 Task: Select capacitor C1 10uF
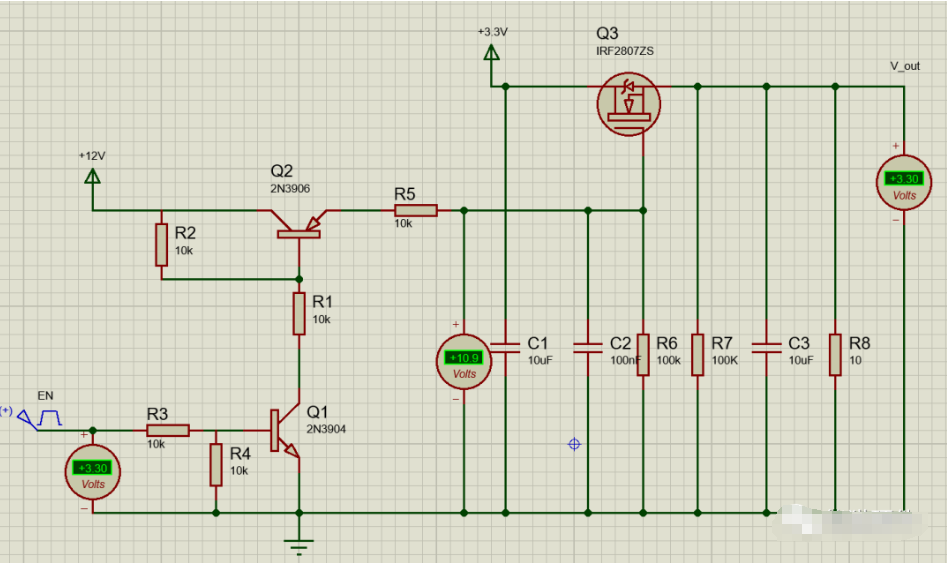(x=505, y=347)
